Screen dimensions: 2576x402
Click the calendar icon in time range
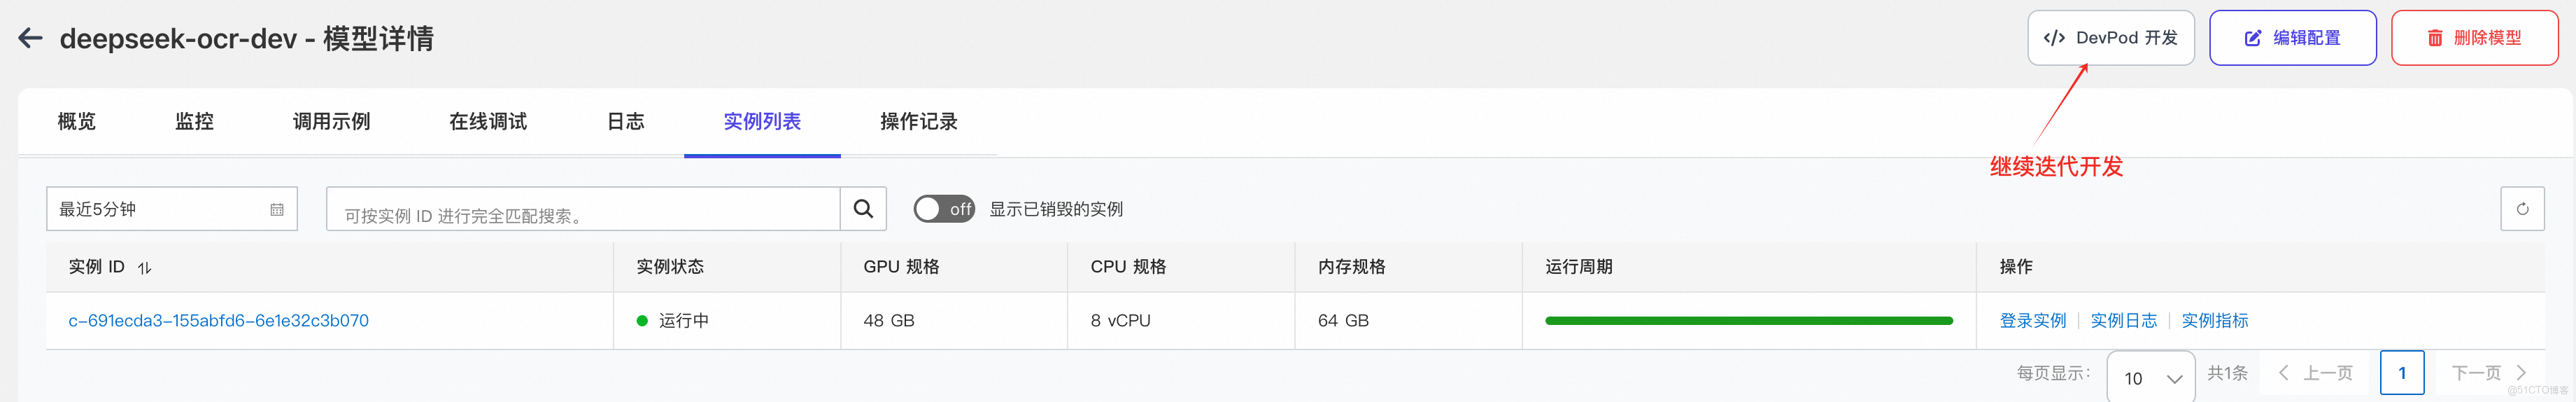(277, 210)
